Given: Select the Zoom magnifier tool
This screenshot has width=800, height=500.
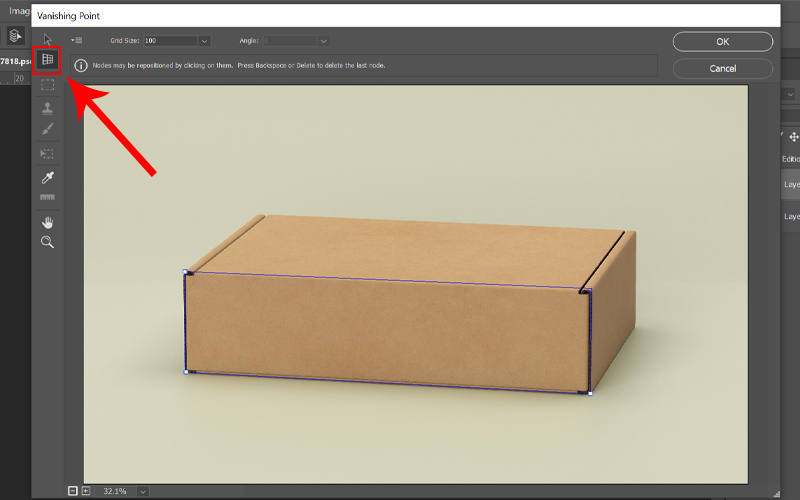Looking at the screenshot, I should [x=47, y=242].
